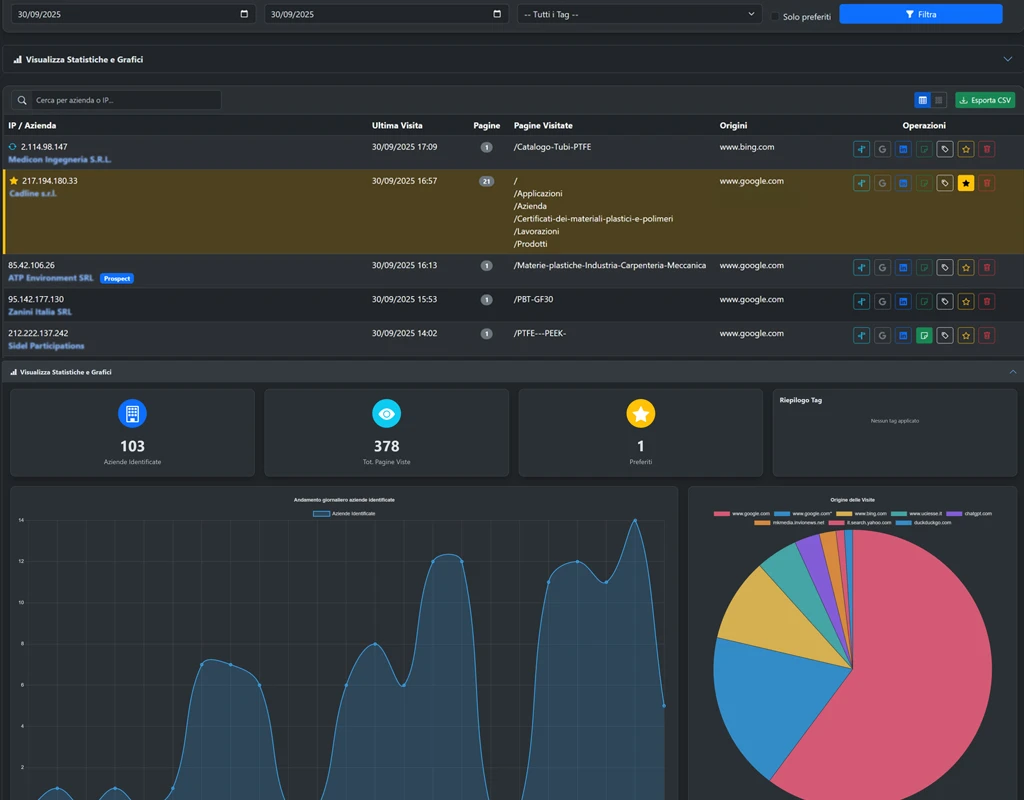Click the building icon above 103 Aziende Identificate
The height and width of the screenshot is (800, 1024).
pyautogui.click(x=132, y=413)
